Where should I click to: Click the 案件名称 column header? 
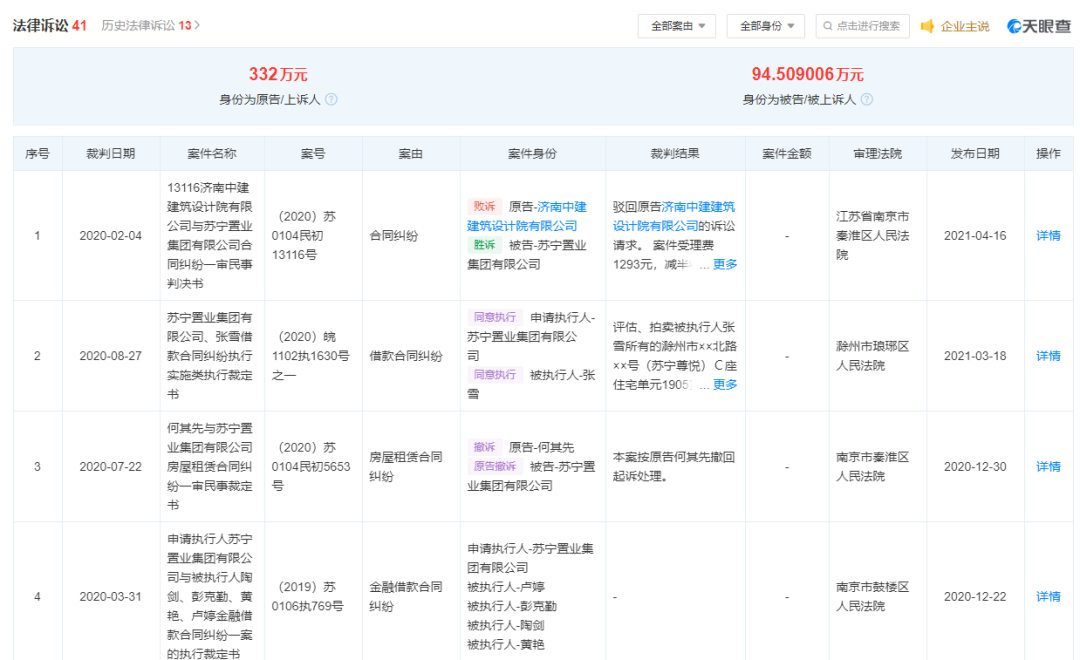(212, 154)
